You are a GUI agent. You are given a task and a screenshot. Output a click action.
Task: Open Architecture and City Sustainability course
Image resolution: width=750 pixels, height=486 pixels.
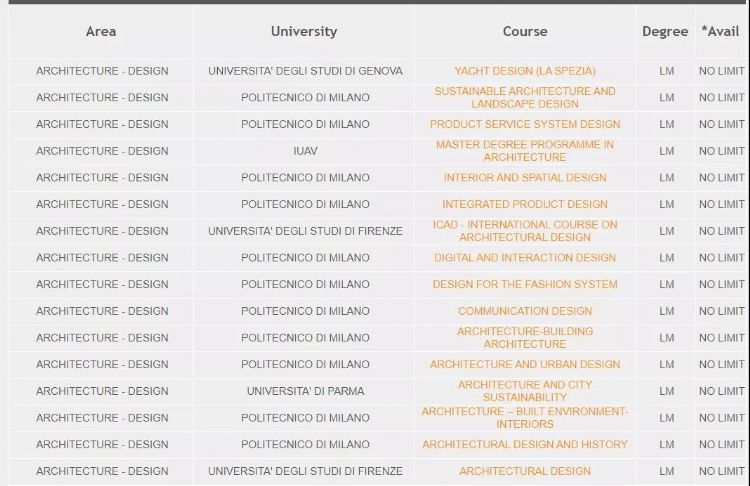point(525,391)
